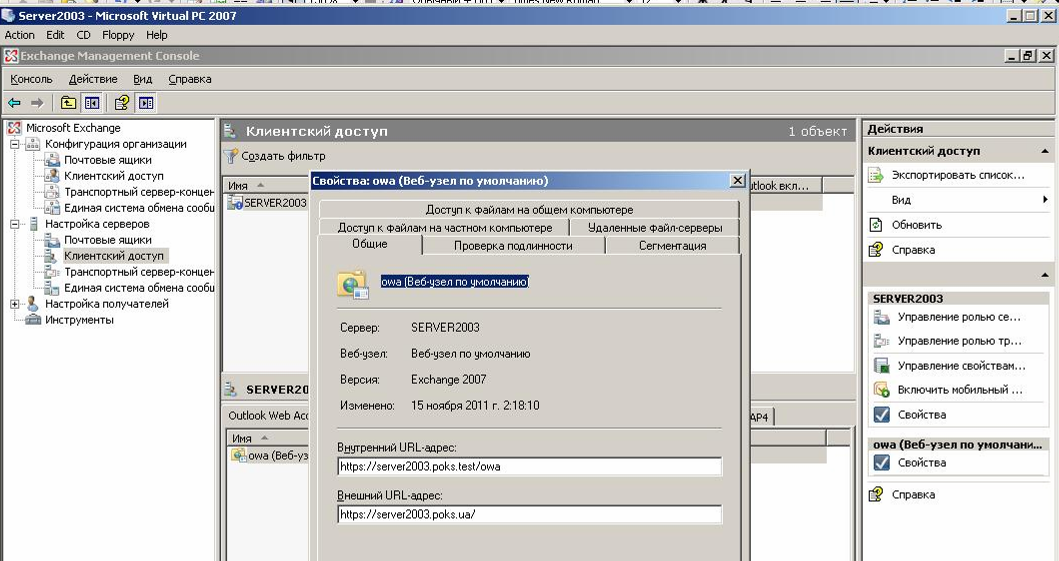
Task: Click Создать фильтр link
Action: click(x=283, y=156)
